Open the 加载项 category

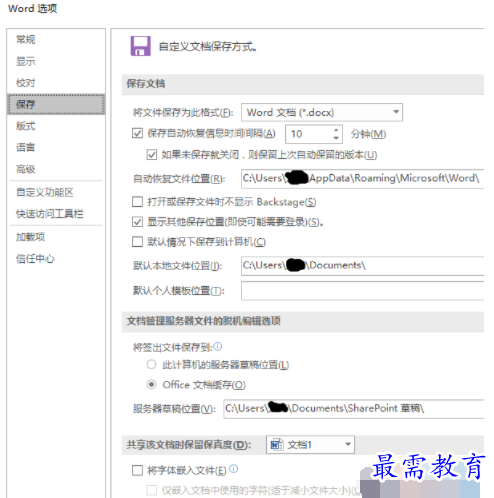(30, 237)
